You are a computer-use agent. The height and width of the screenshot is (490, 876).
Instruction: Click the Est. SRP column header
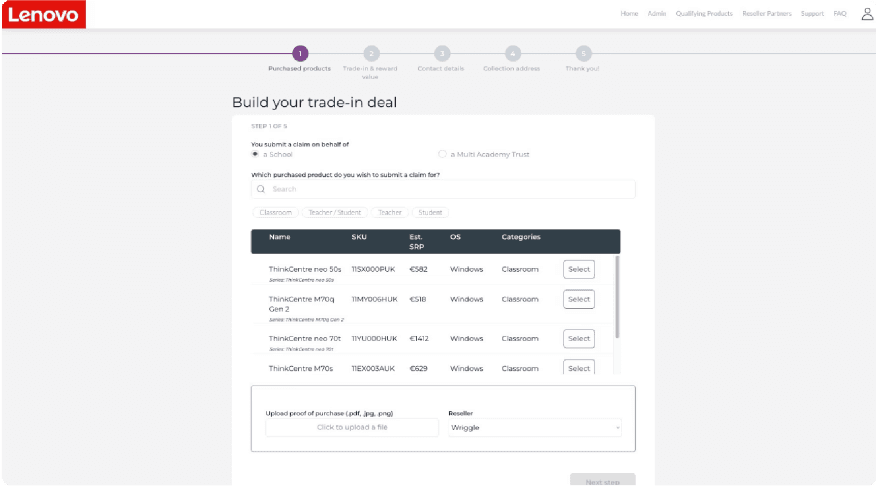click(x=416, y=241)
